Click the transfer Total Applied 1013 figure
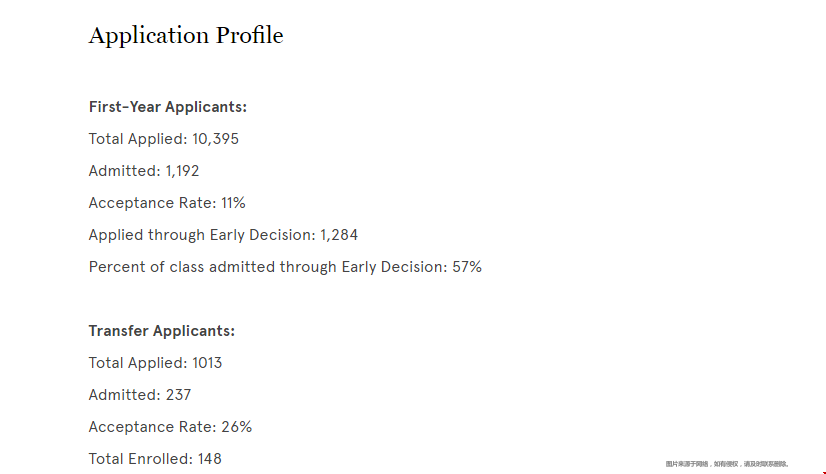This screenshot has width=826, height=474. click(207, 363)
